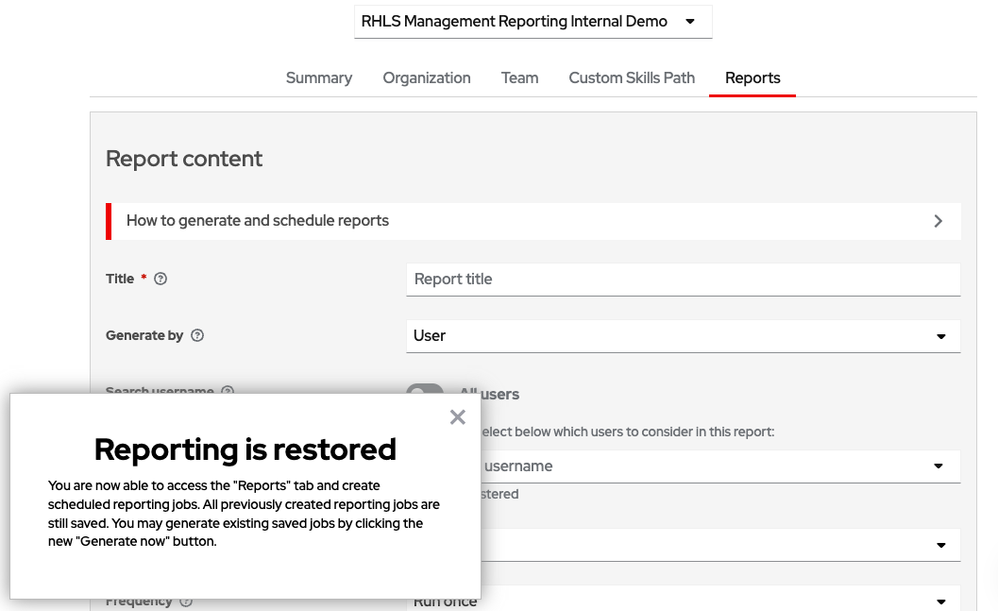This screenshot has height=611, width=998.
Task: Click the Report title input field
Action: pyautogui.click(x=683, y=279)
